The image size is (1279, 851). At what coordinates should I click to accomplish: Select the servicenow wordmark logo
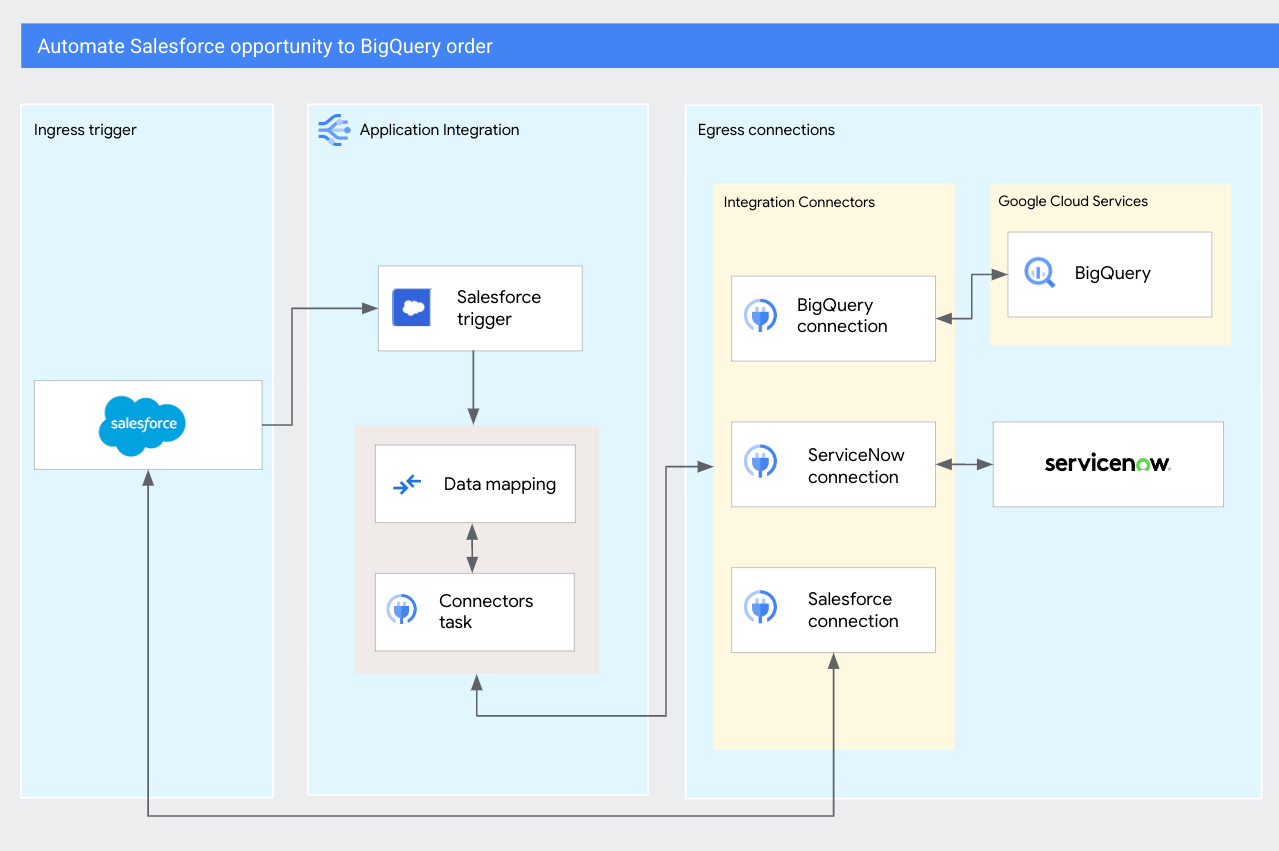1107,463
